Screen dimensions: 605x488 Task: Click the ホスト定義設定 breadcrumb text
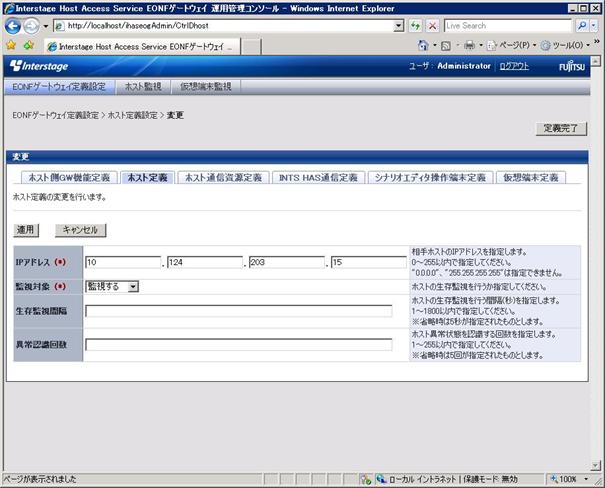[x=132, y=115]
